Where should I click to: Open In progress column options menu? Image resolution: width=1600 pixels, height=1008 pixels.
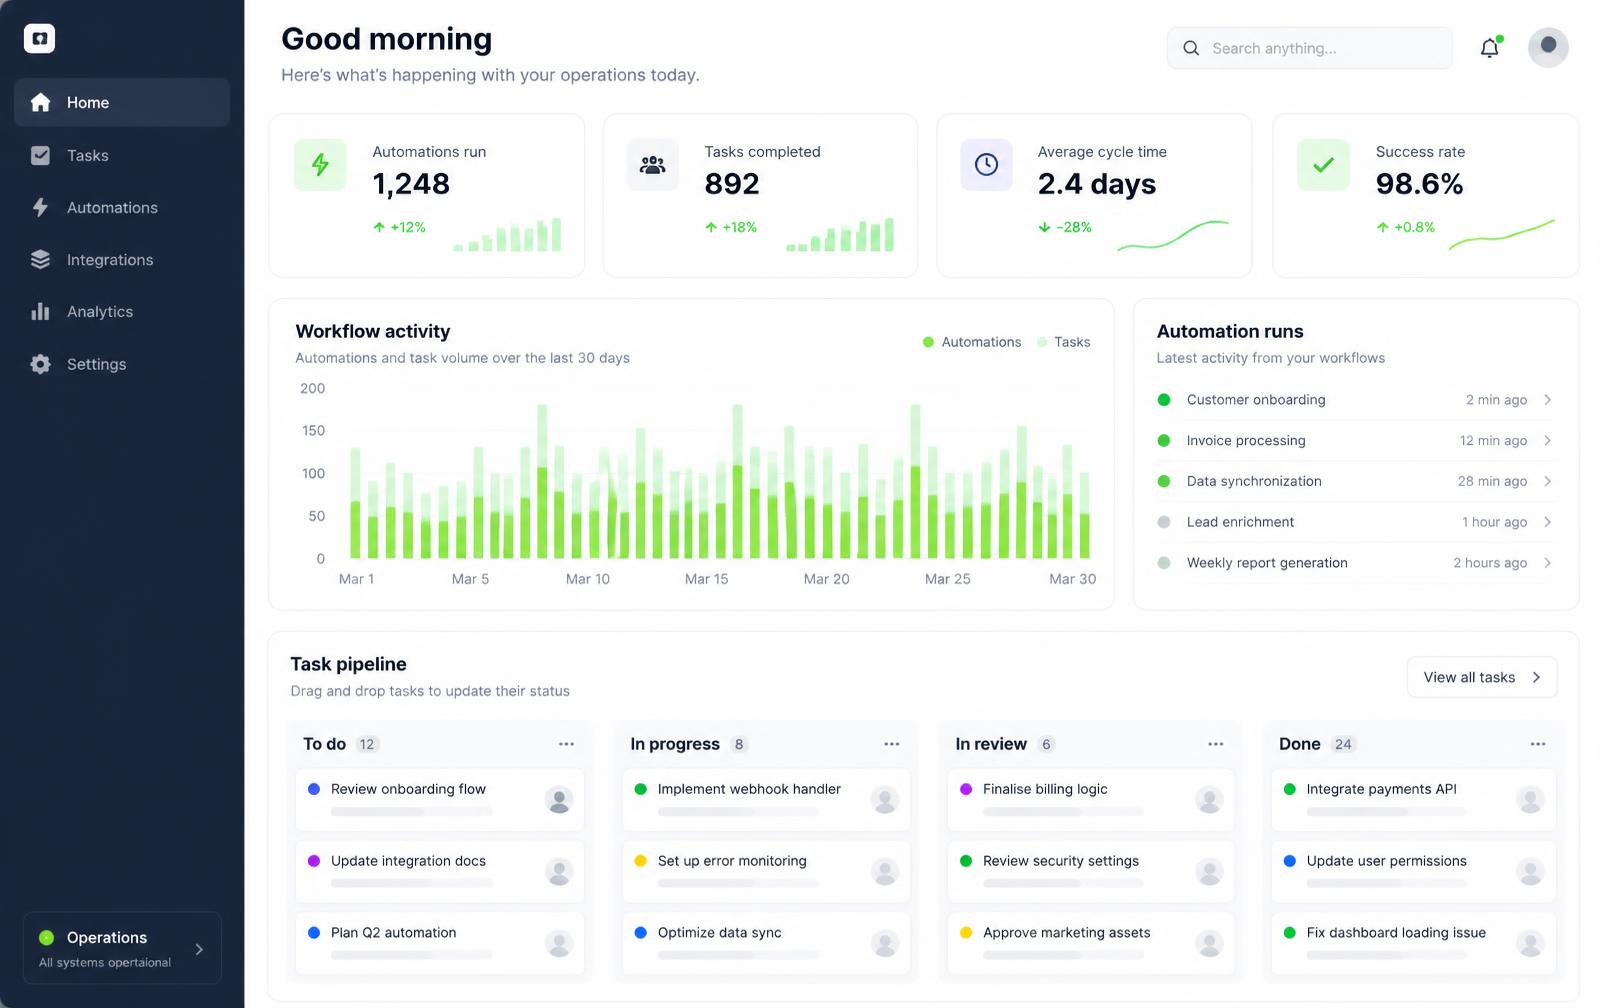pyautogui.click(x=892, y=744)
